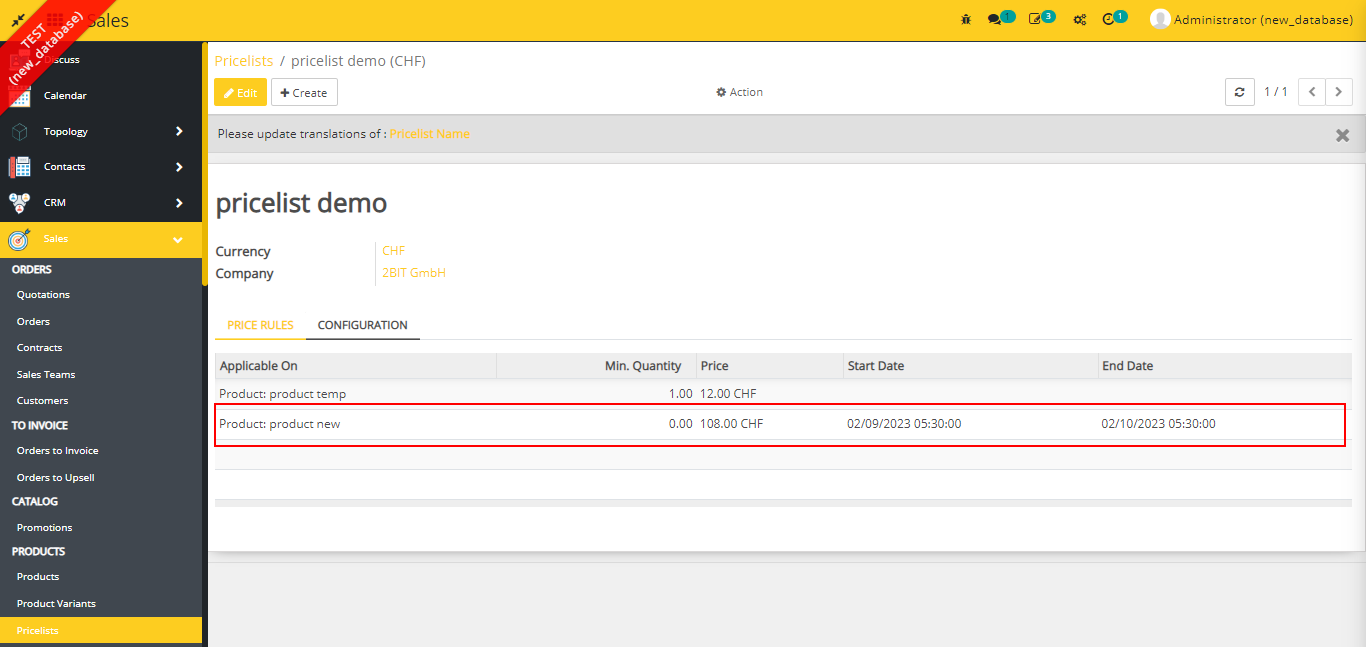
Task: Click the Edit button
Action: (240, 93)
